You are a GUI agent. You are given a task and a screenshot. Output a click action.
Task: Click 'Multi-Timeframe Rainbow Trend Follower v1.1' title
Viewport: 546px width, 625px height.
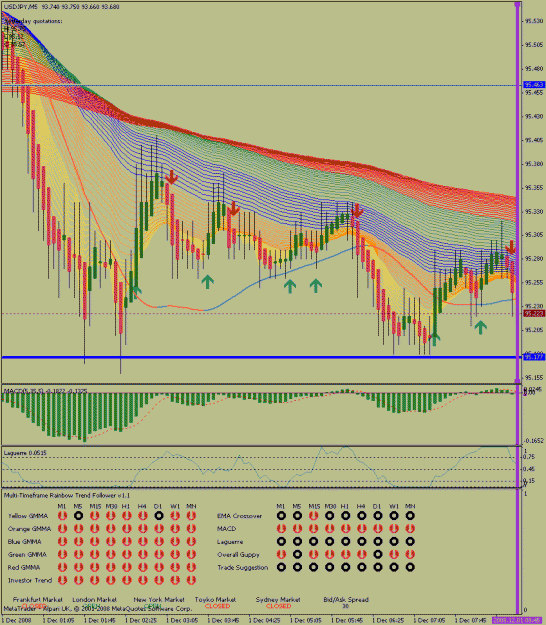click(x=67, y=495)
